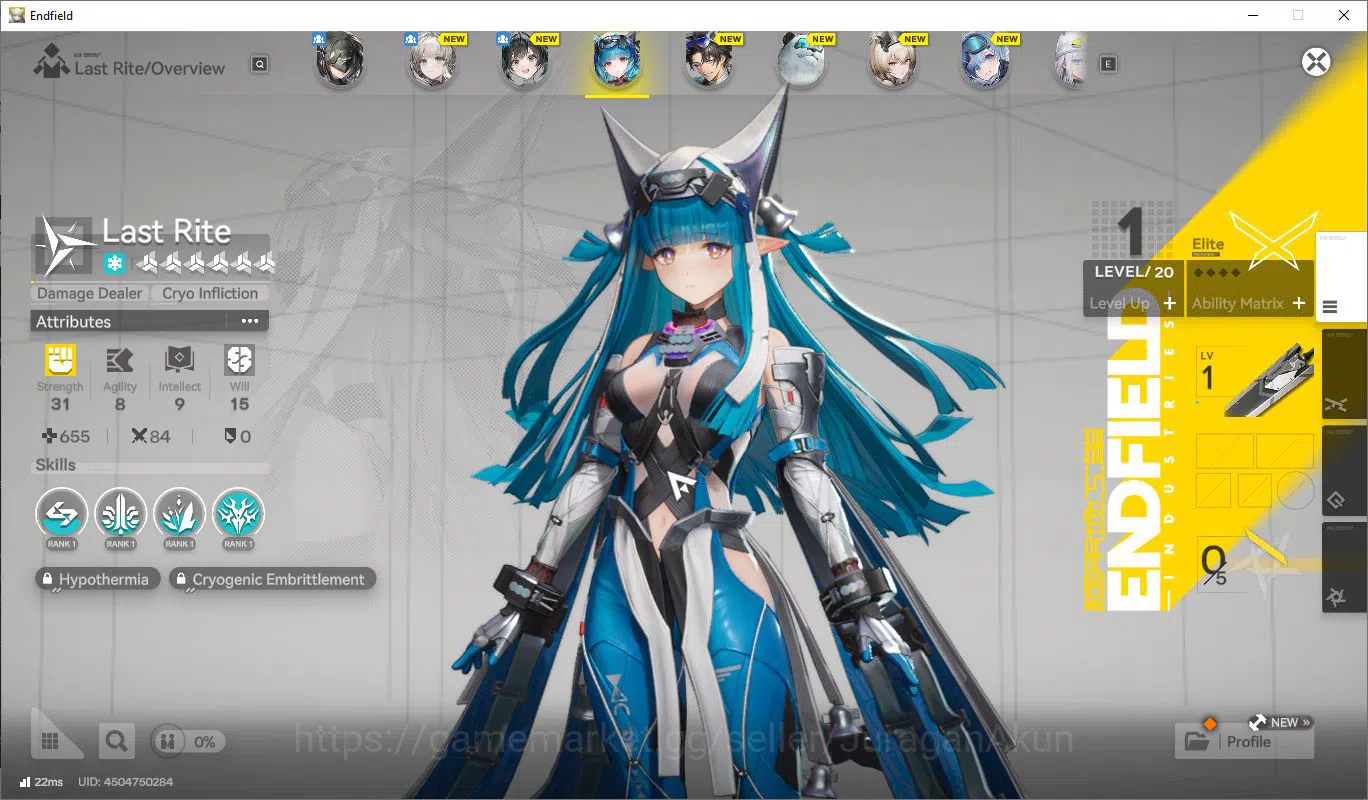The height and width of the screenshot is (800, 1368).
Task: Open the 0% trust indicator
Action: pyautogui.click(x=188, y=741)
